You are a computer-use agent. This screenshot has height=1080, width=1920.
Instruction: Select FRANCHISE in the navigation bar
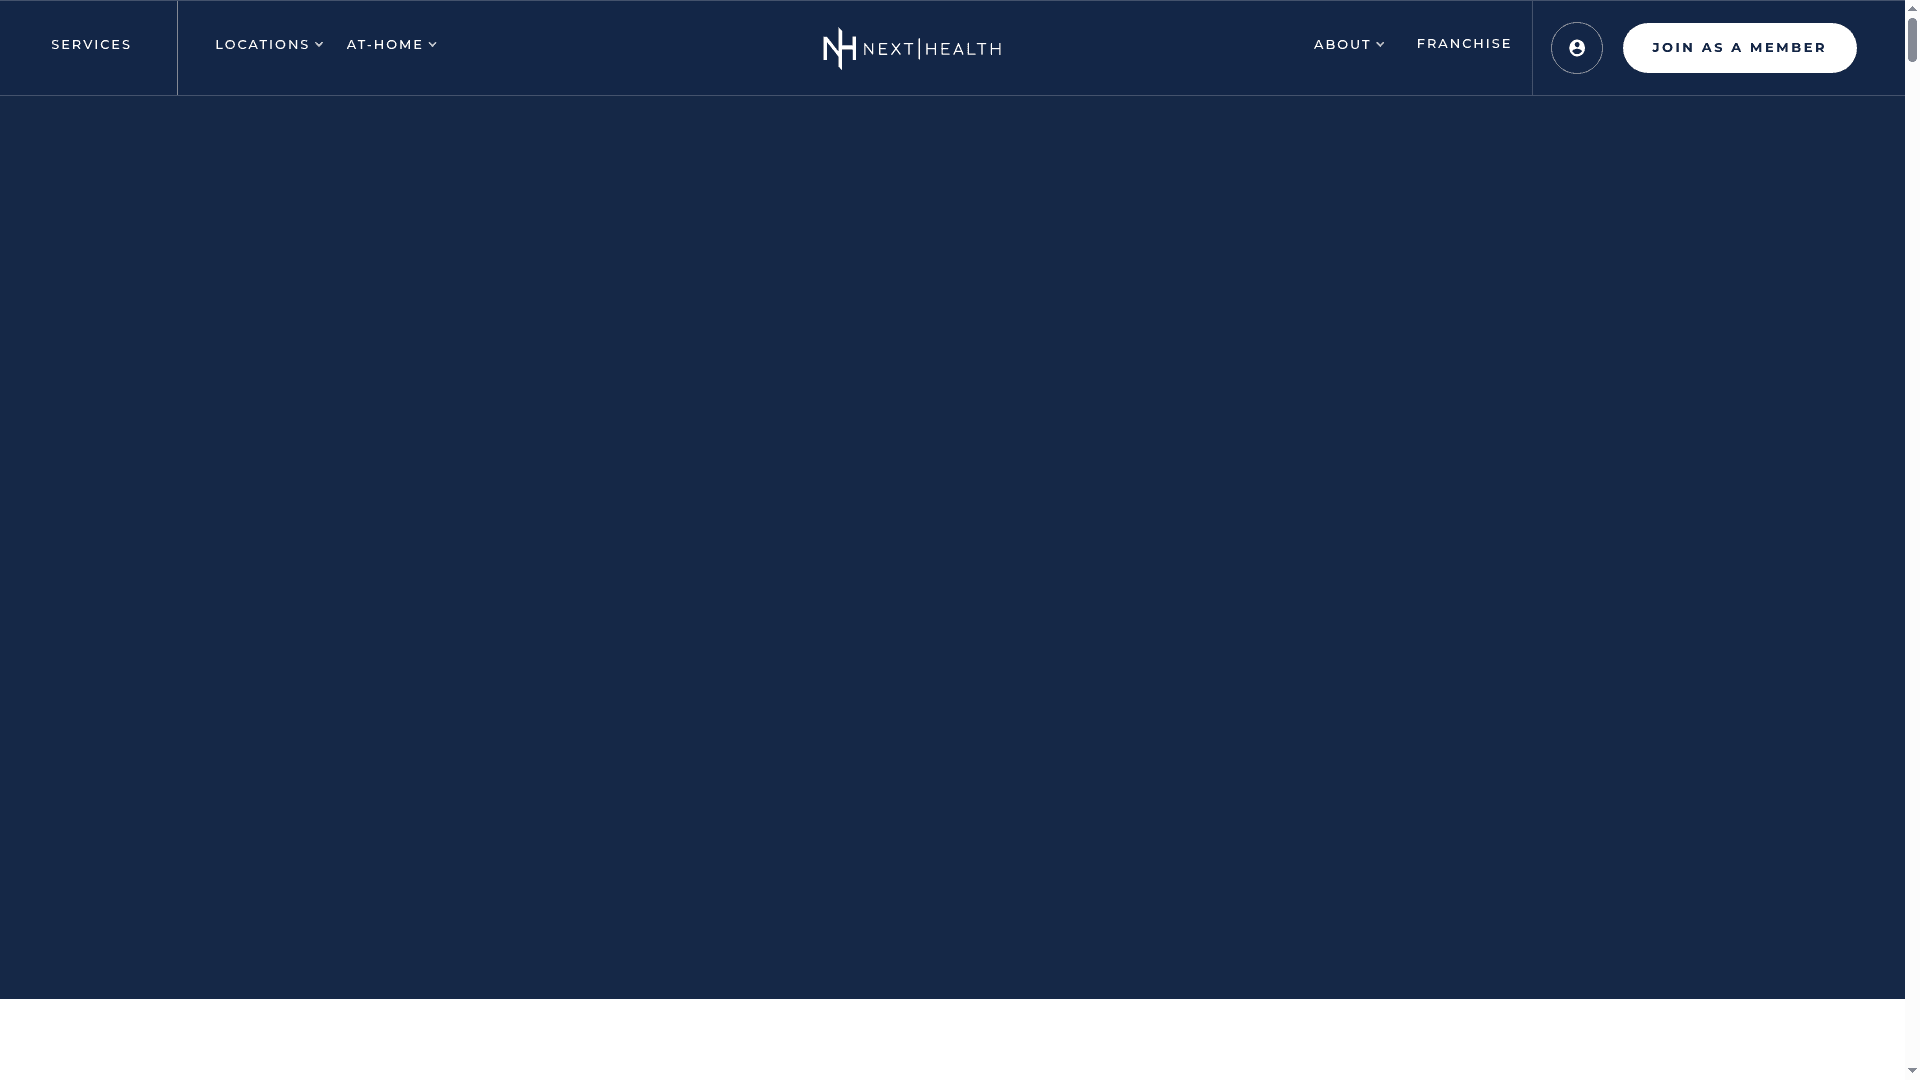pos(1464,44)
